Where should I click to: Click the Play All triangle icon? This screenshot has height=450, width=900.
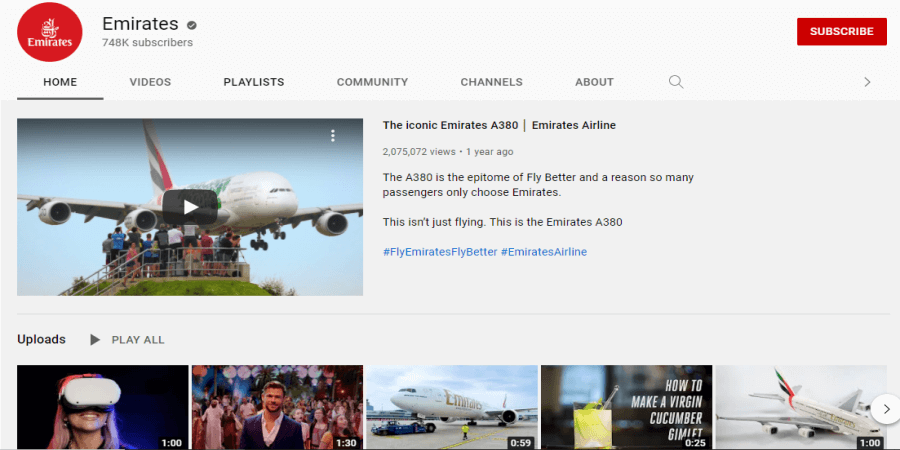pos(95,340)
